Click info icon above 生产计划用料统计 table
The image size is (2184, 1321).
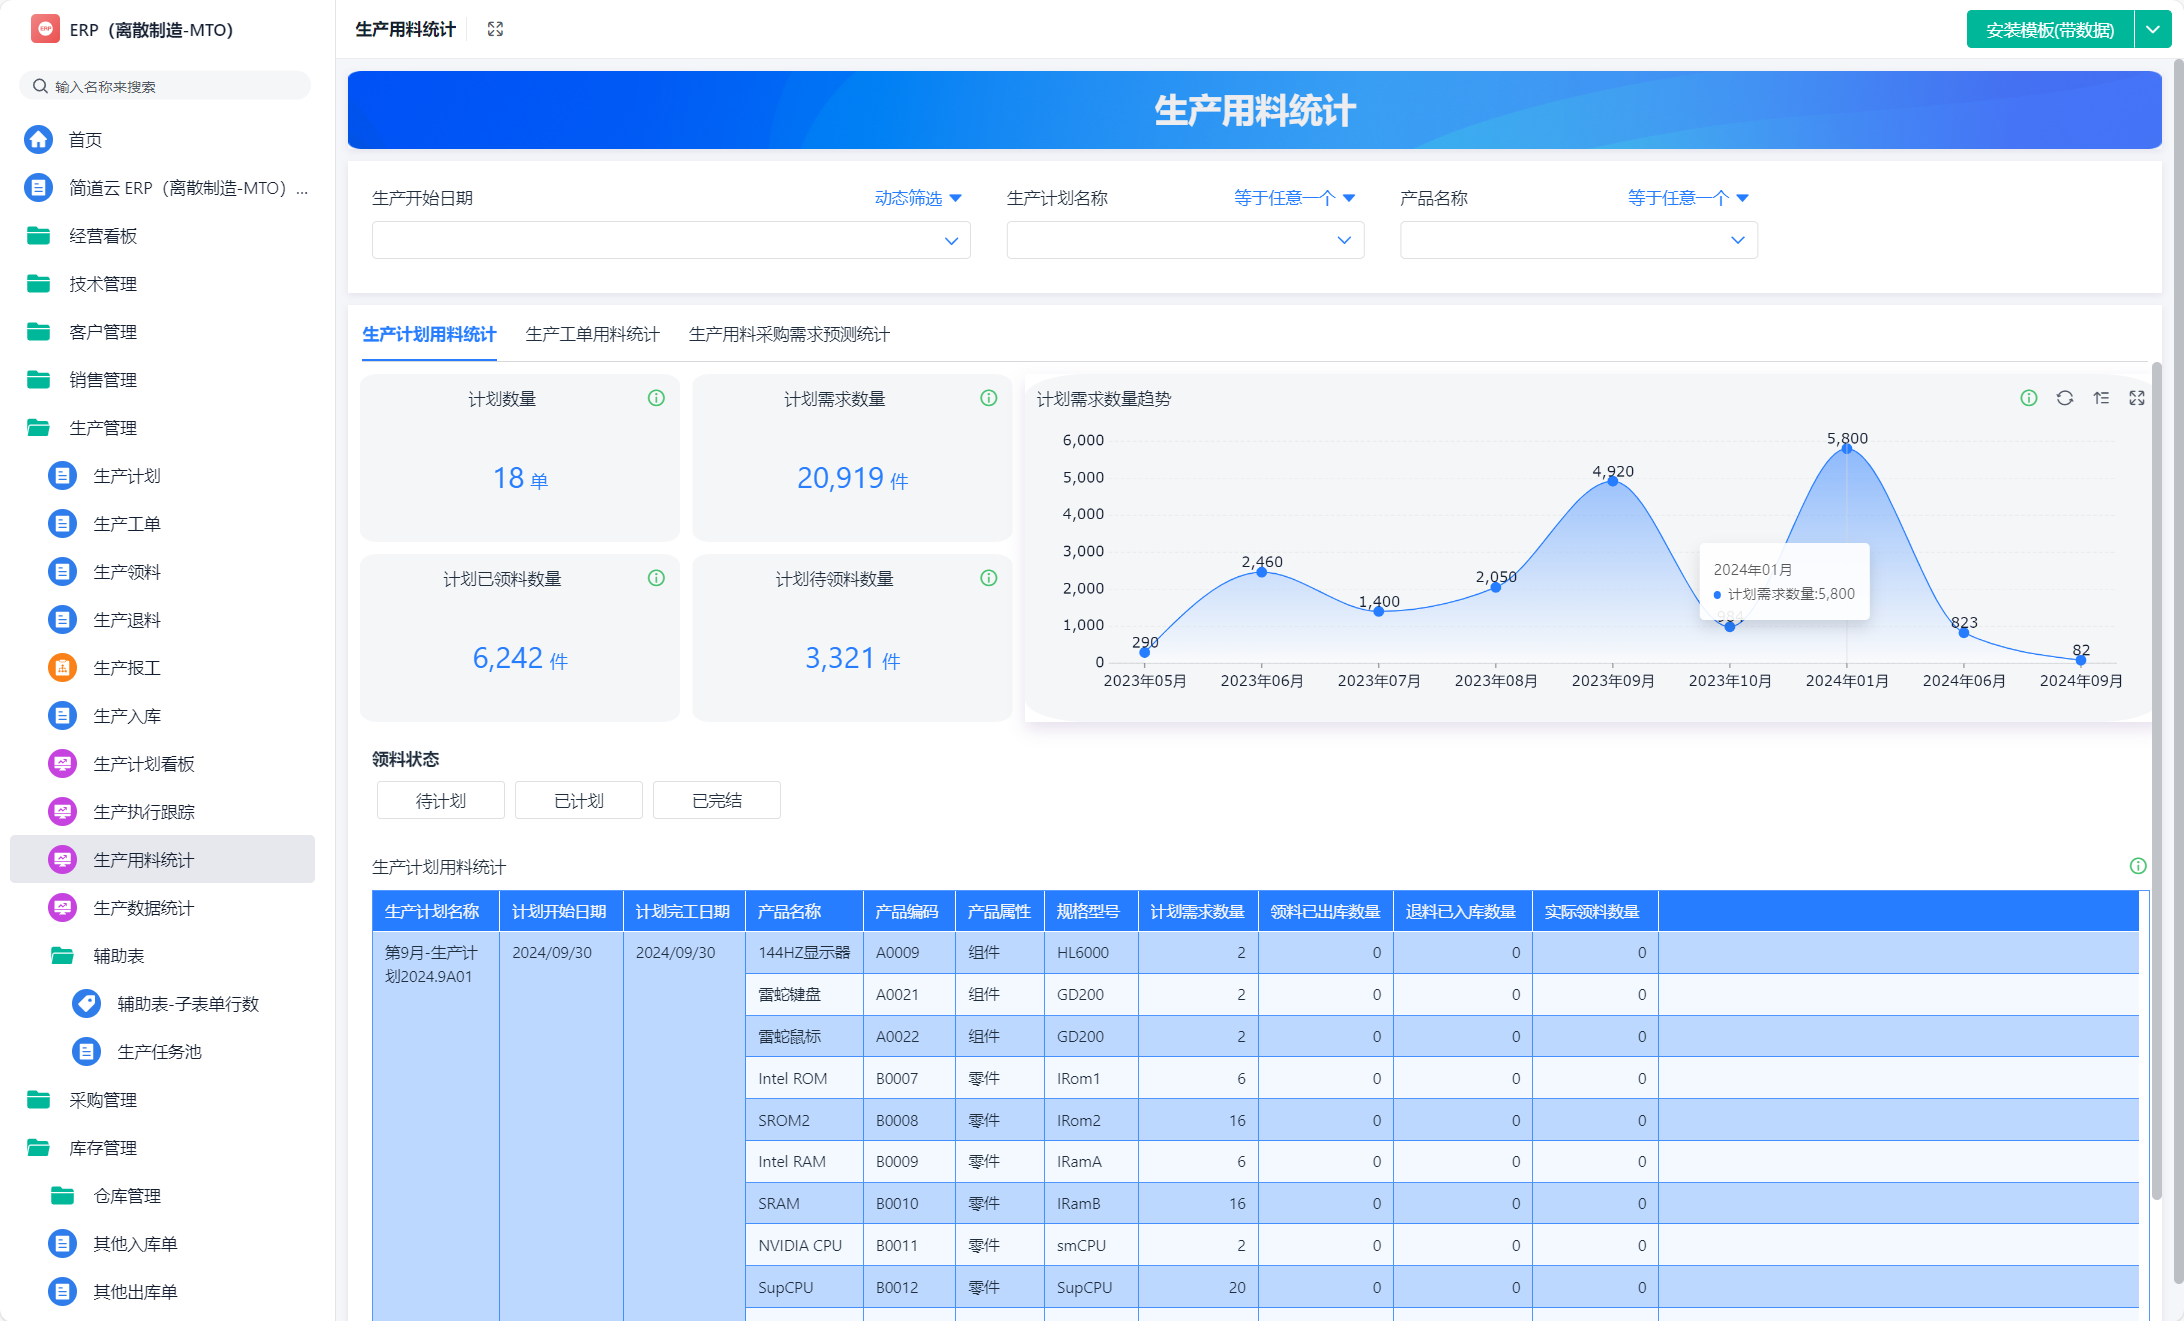click(2137, 866)
